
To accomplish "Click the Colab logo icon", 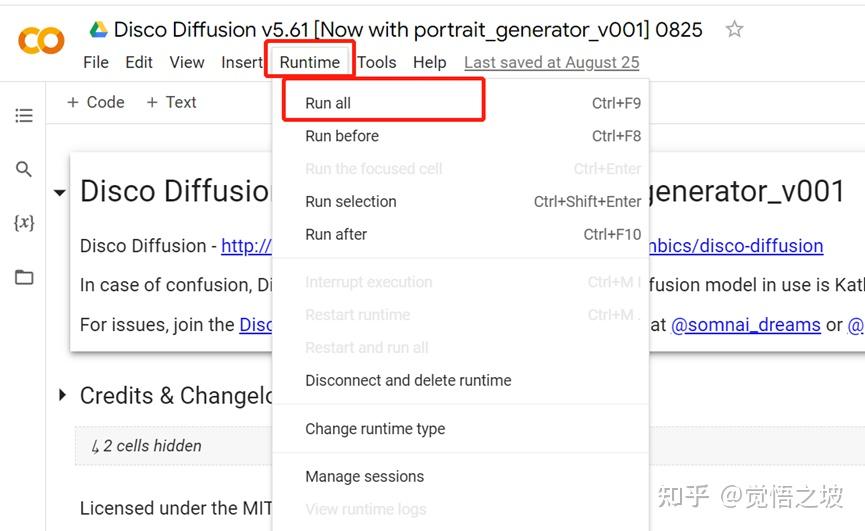I will [x=41, y=40].
